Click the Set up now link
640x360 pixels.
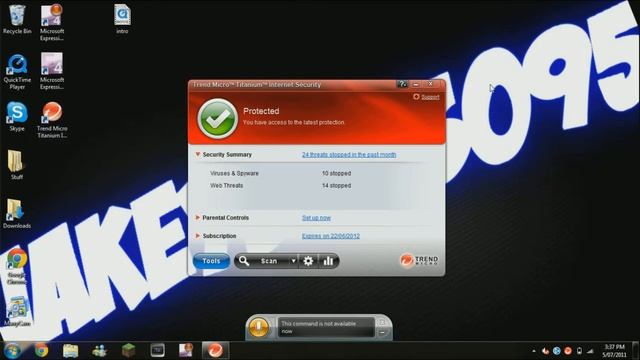316,218
